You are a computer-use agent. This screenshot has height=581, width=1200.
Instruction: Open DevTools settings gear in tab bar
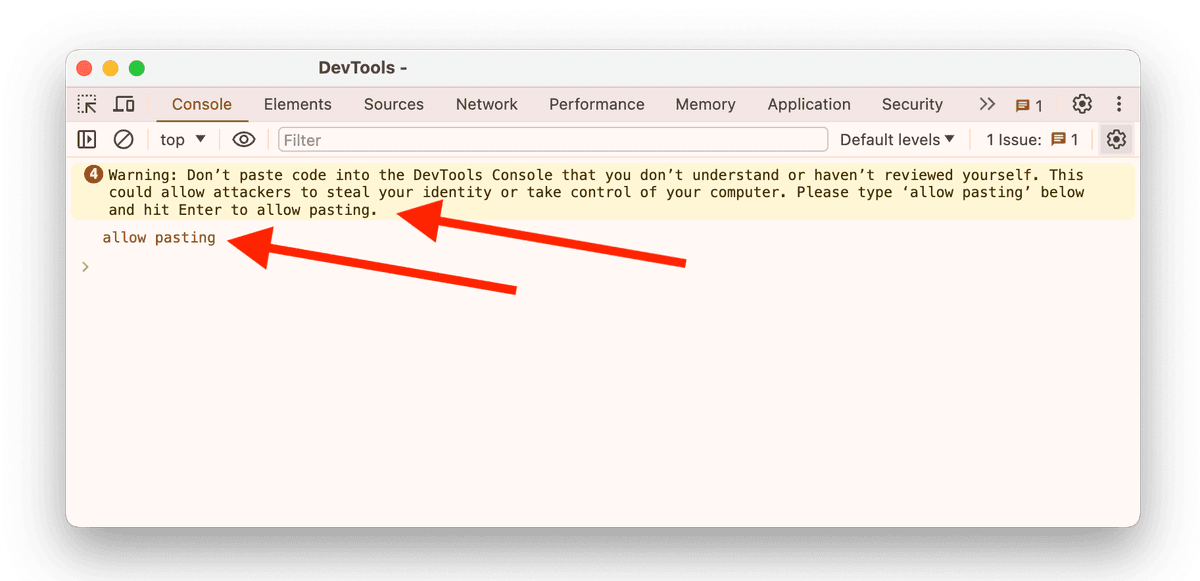1082,104
